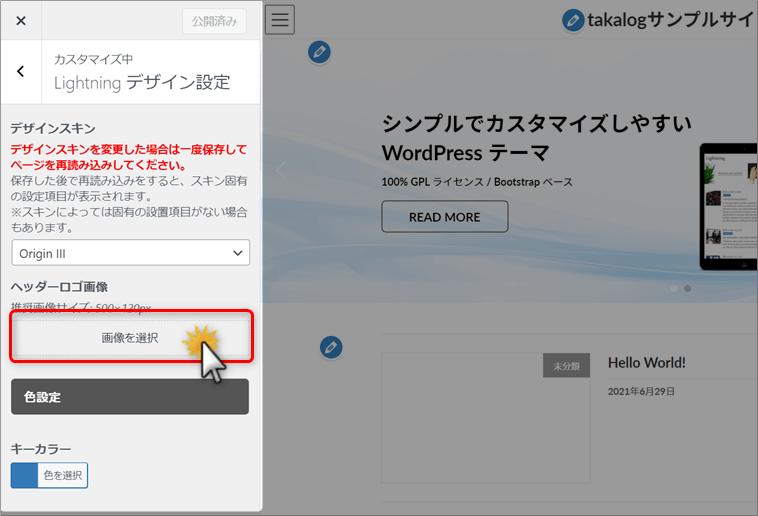Image resolution: width=758 pixels, height=516 pixels.
Task: Expand the 色設定 section header
Action: click(x=130, y=397)
